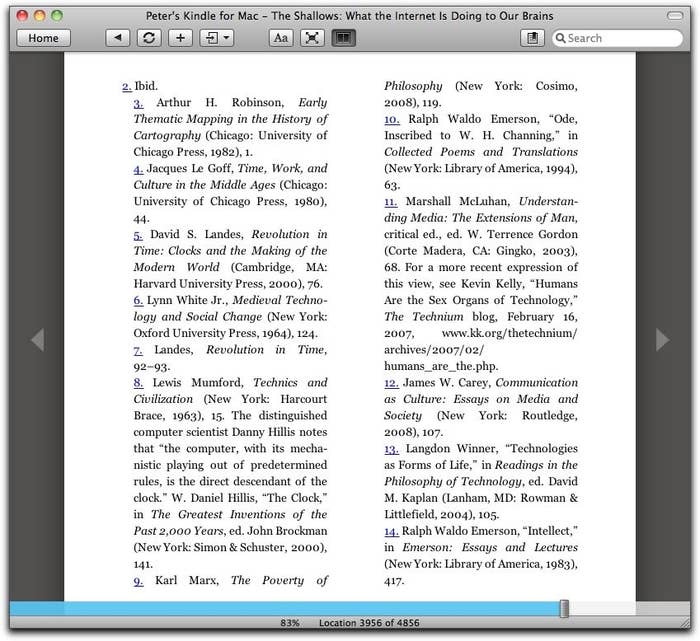
Task: Click the word 'Ibid.'
Action: click(x=146, y=86)
